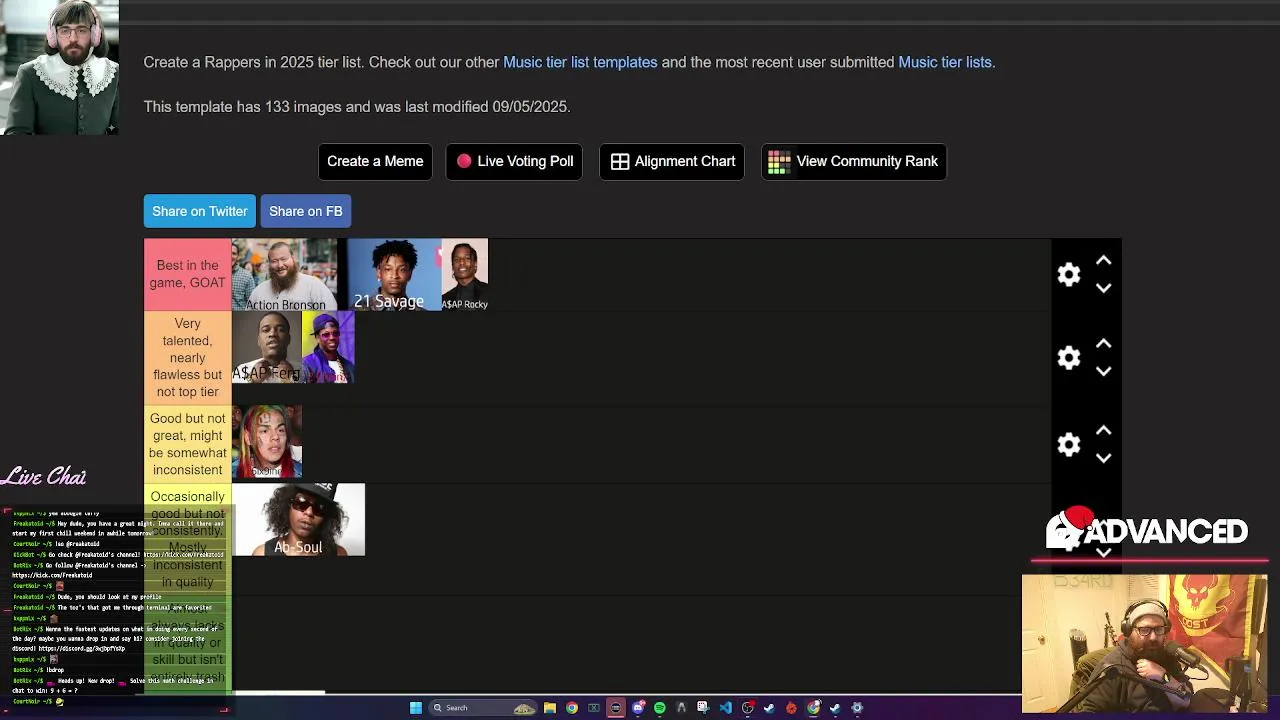
Task: Open Visual Studio Code from taskbar
Action: [x=726, y=708]
